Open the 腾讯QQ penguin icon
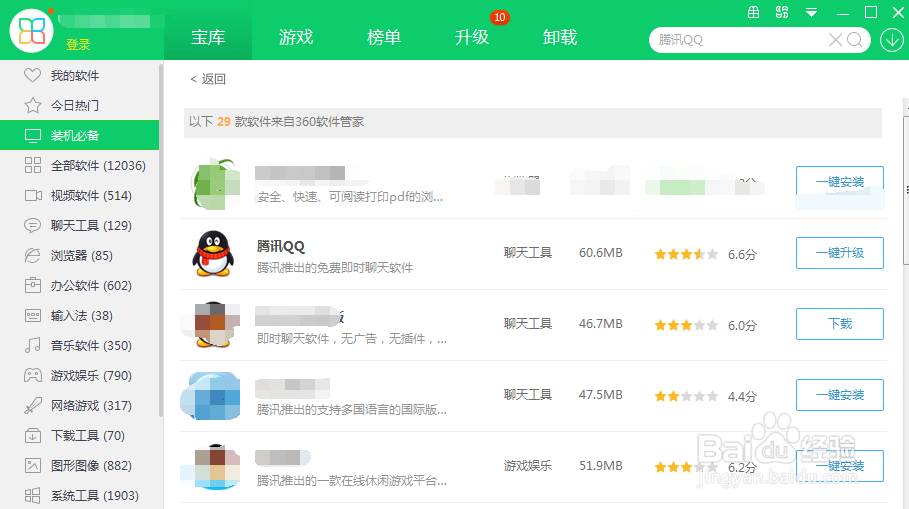The image size is (909, 509). [213, 254]
